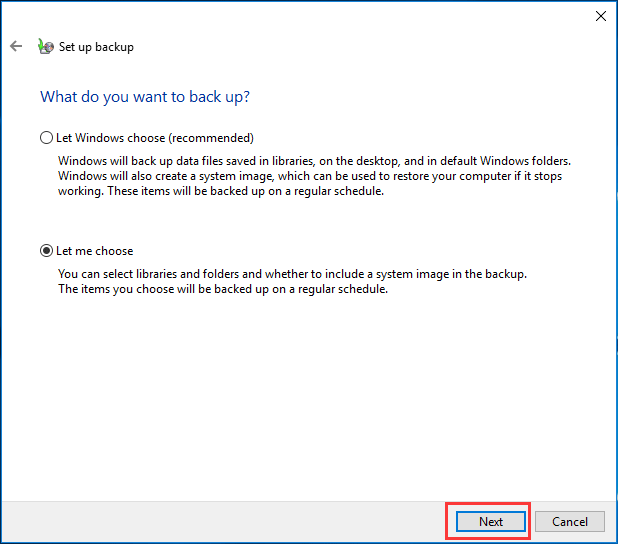Select the Let me choose radio button
The width and height of the screenshot is (618, 544).
pyautogui.click(x=87, y=251)
